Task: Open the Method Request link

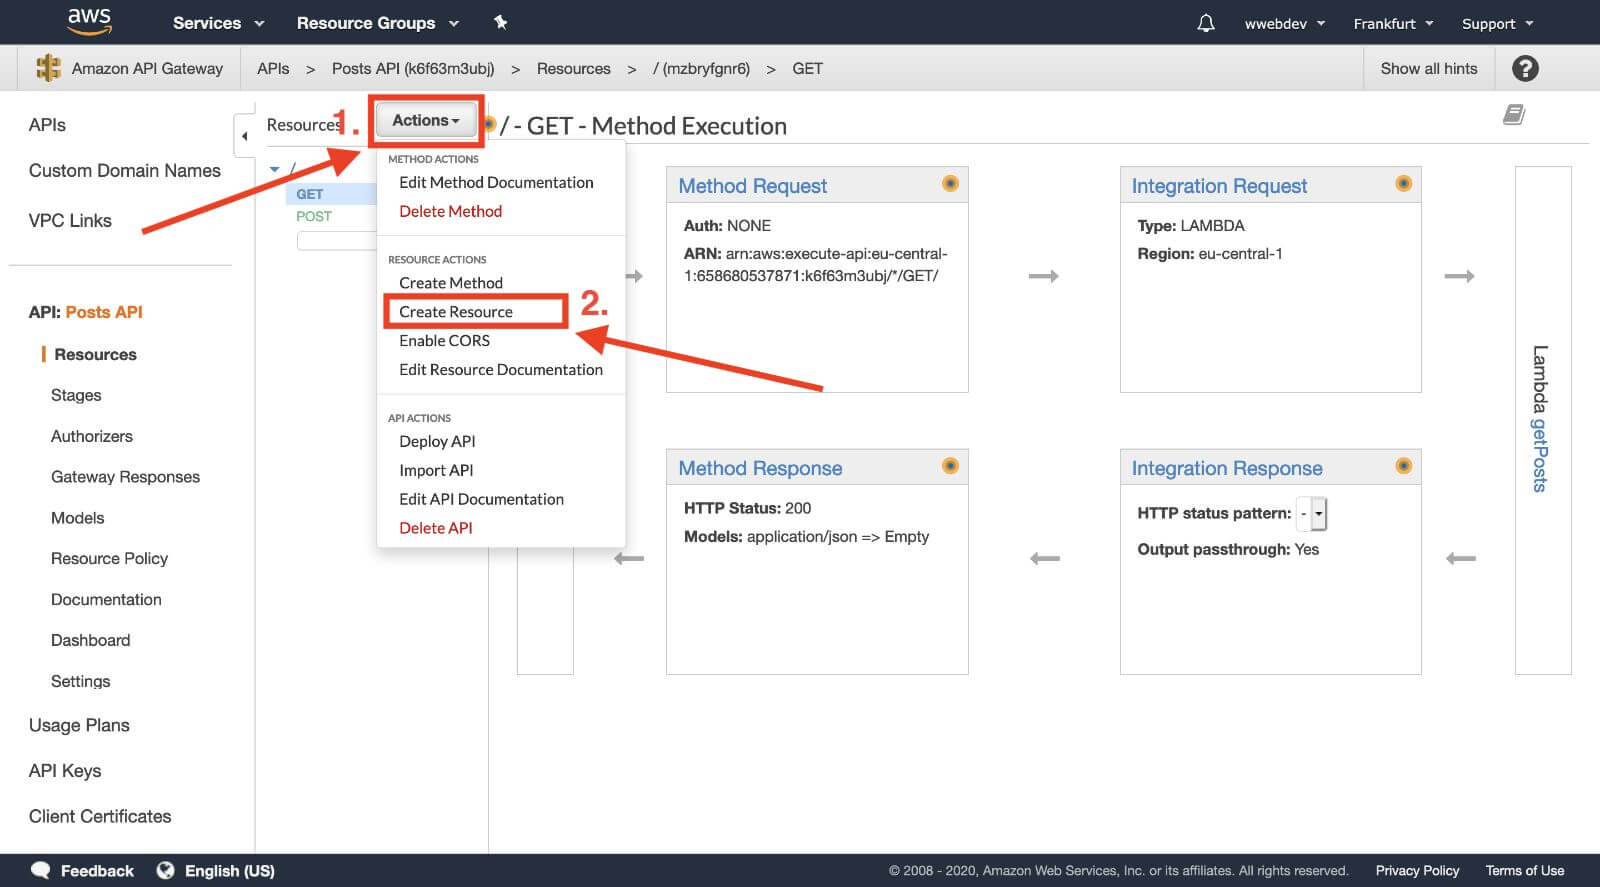Action: point(752,186)
